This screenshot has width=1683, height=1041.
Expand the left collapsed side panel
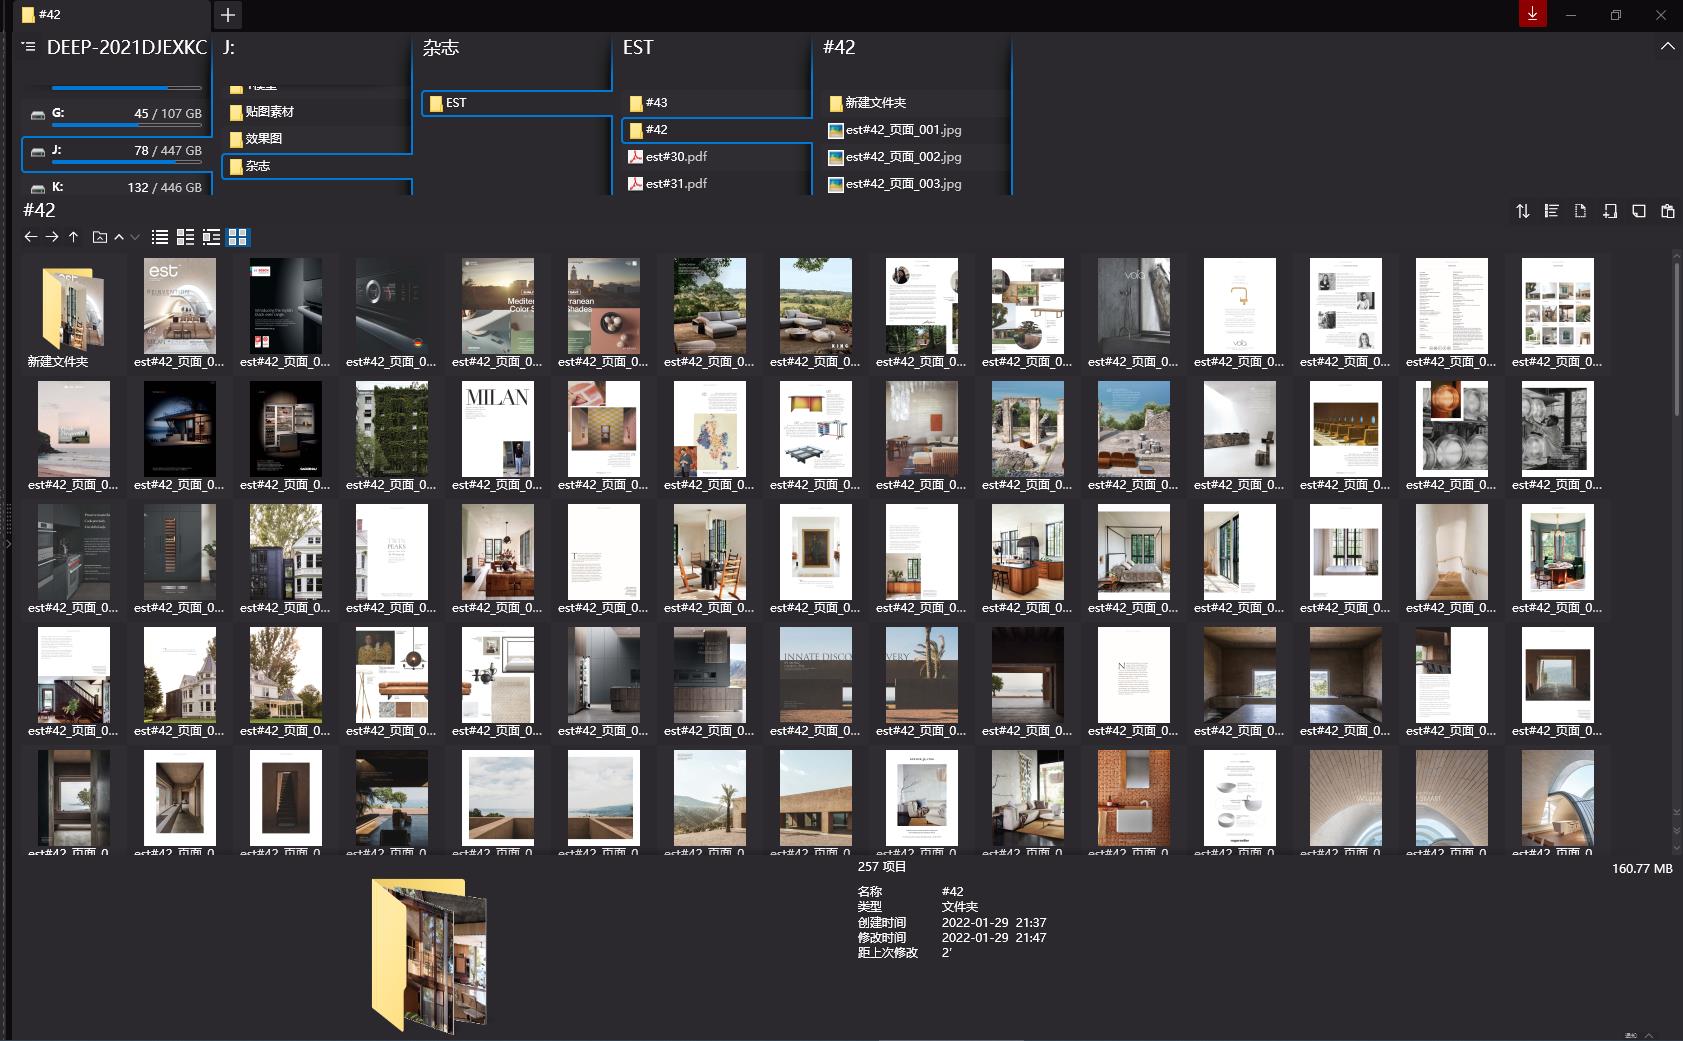tap(7, 544)
